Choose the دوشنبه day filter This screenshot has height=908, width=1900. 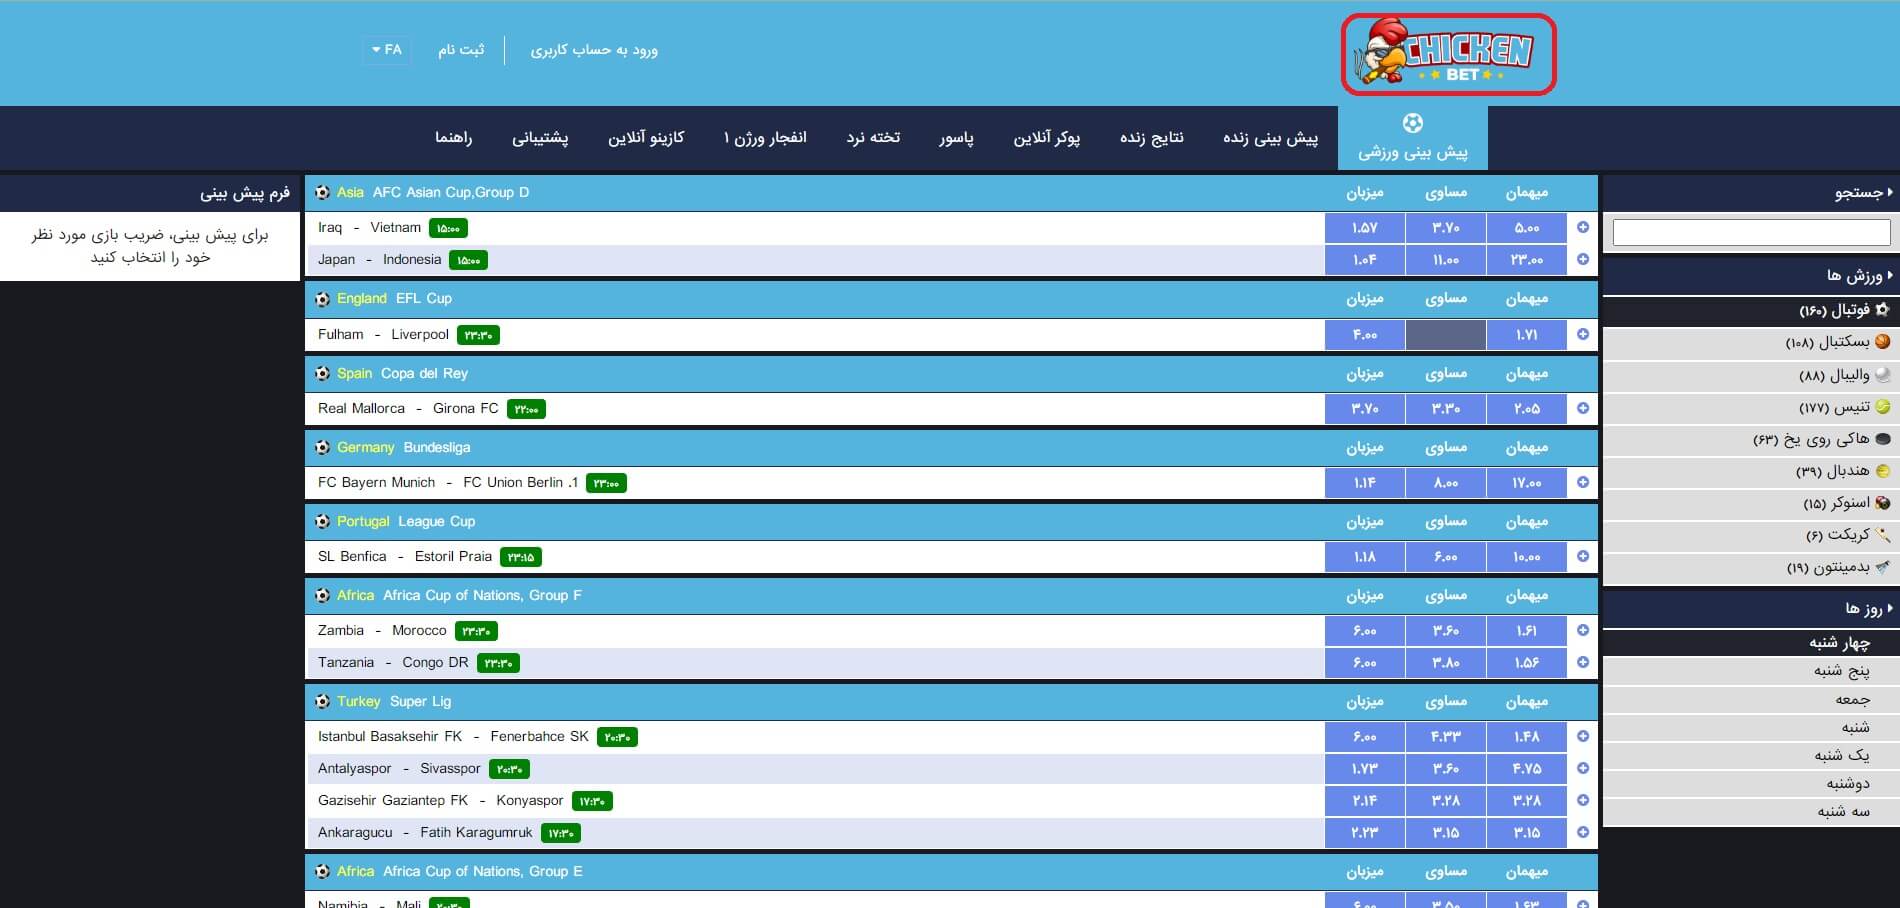coord(1751,783)
